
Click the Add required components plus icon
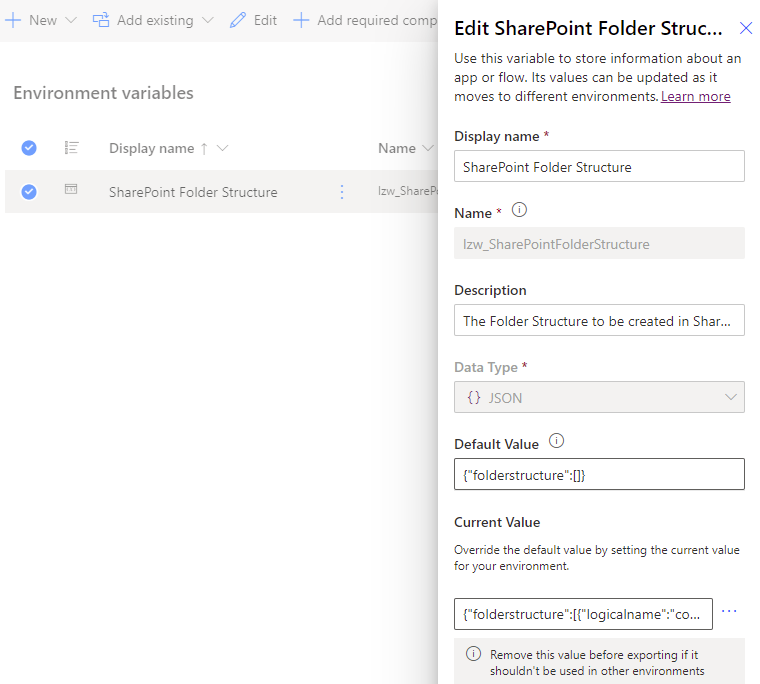301,20
